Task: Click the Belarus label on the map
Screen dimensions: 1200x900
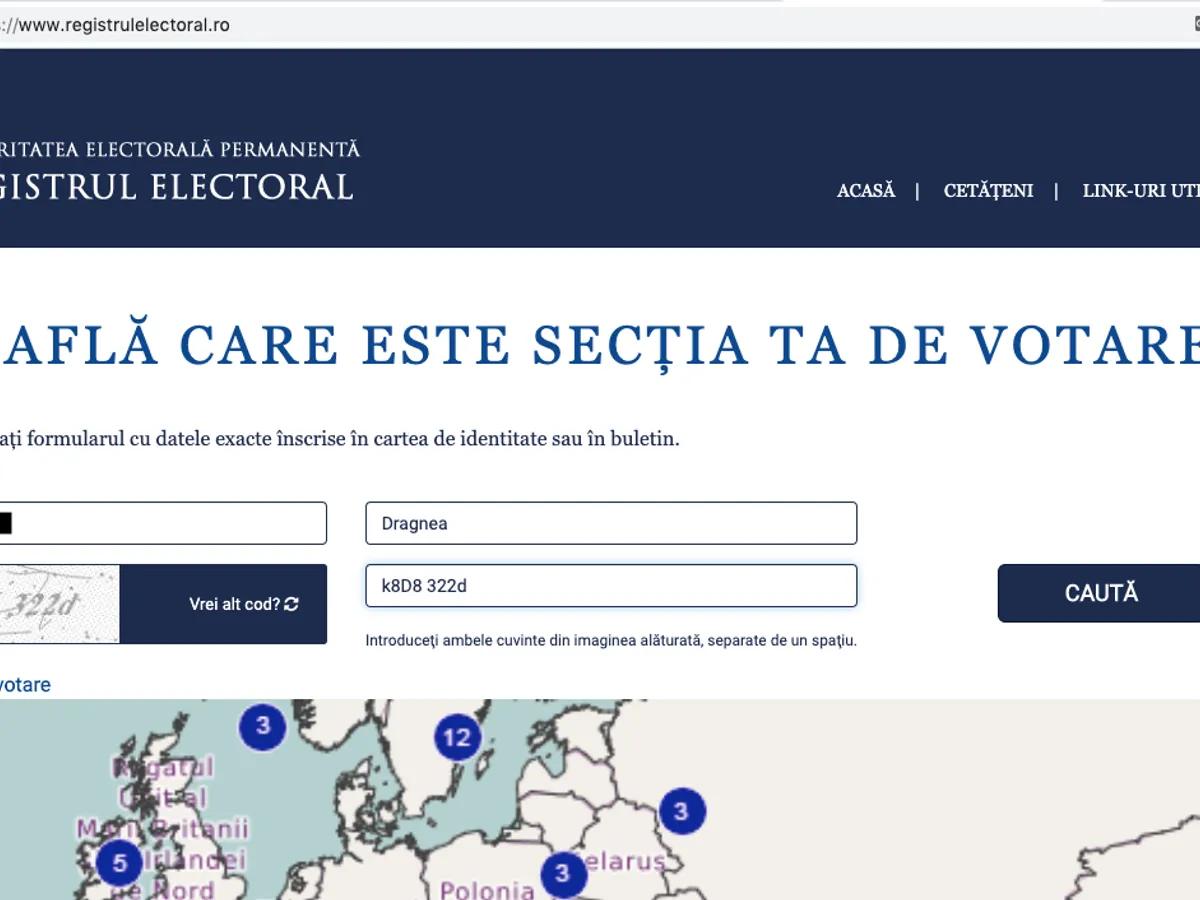Action: coord(624,862)
